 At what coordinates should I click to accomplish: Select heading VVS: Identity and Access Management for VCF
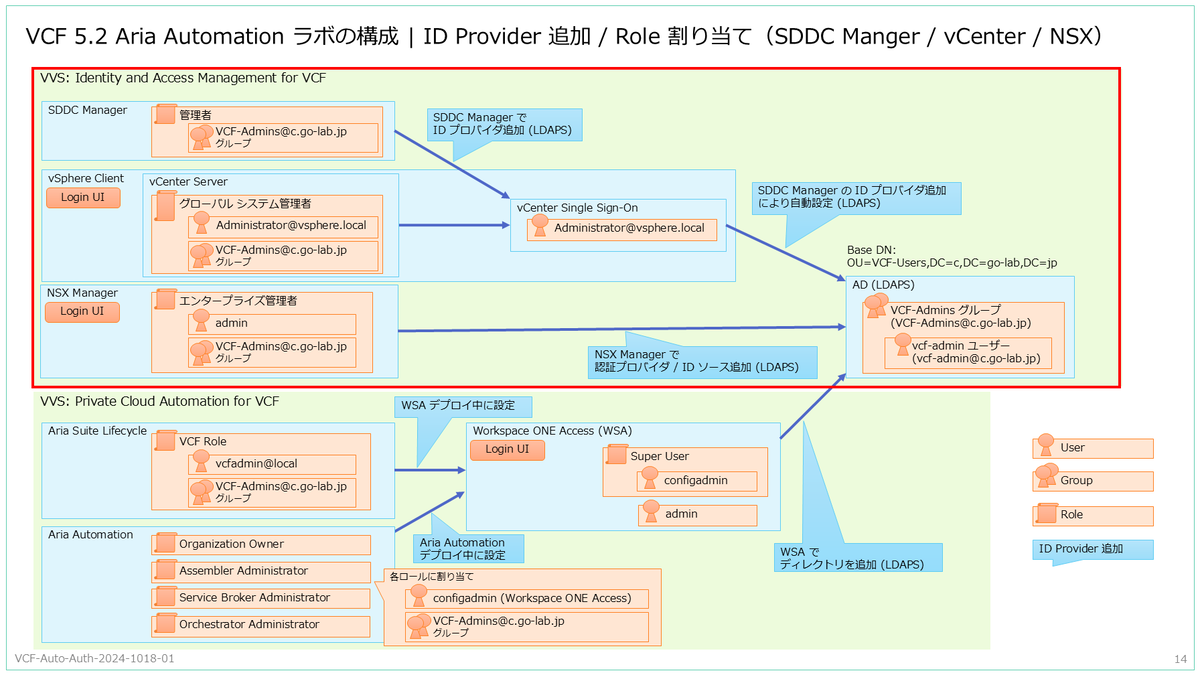[183, 77]
